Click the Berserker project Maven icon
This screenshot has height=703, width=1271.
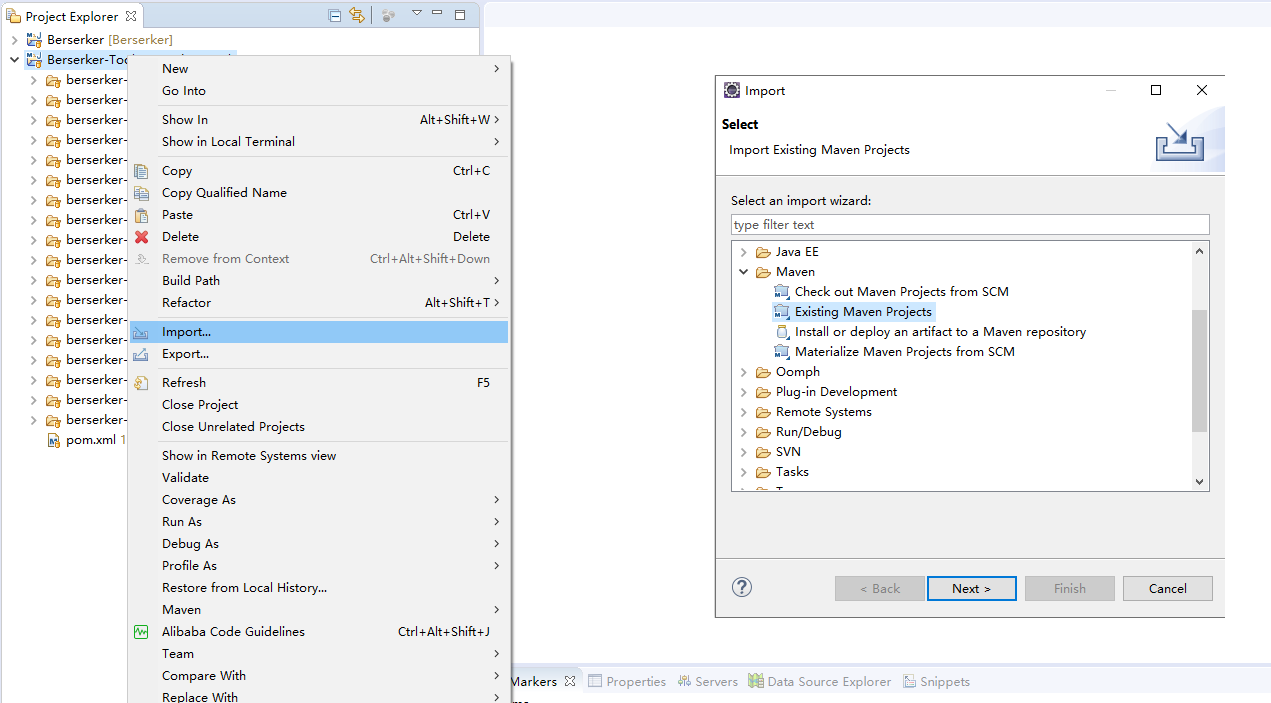[x=34, y=40]
